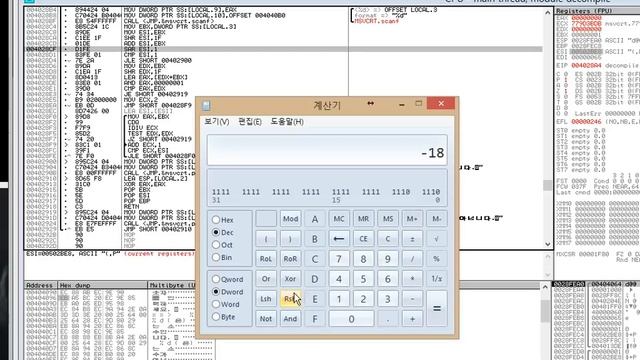Click the equals button
The image size is (640, 360).
click(436, 309)
